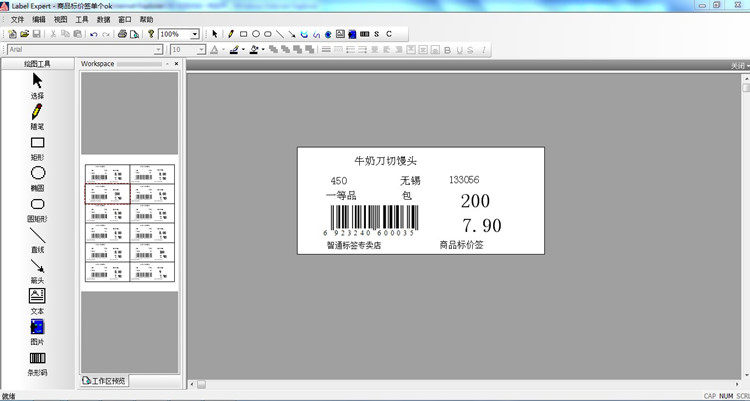Click the blue globe icon in toolbar

coord(328,34)
